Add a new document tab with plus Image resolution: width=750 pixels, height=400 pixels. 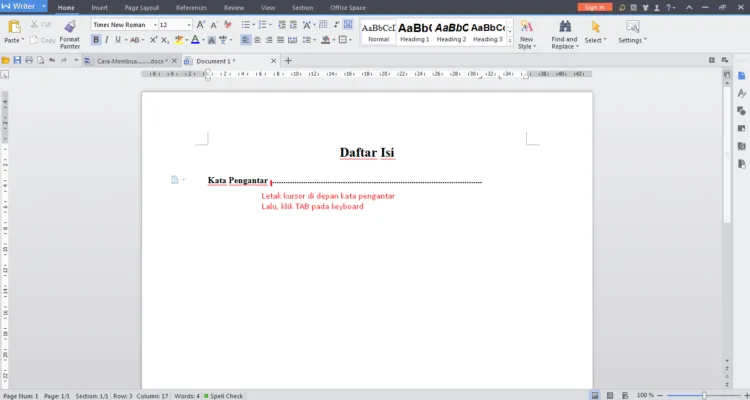[x=288, y=61]
